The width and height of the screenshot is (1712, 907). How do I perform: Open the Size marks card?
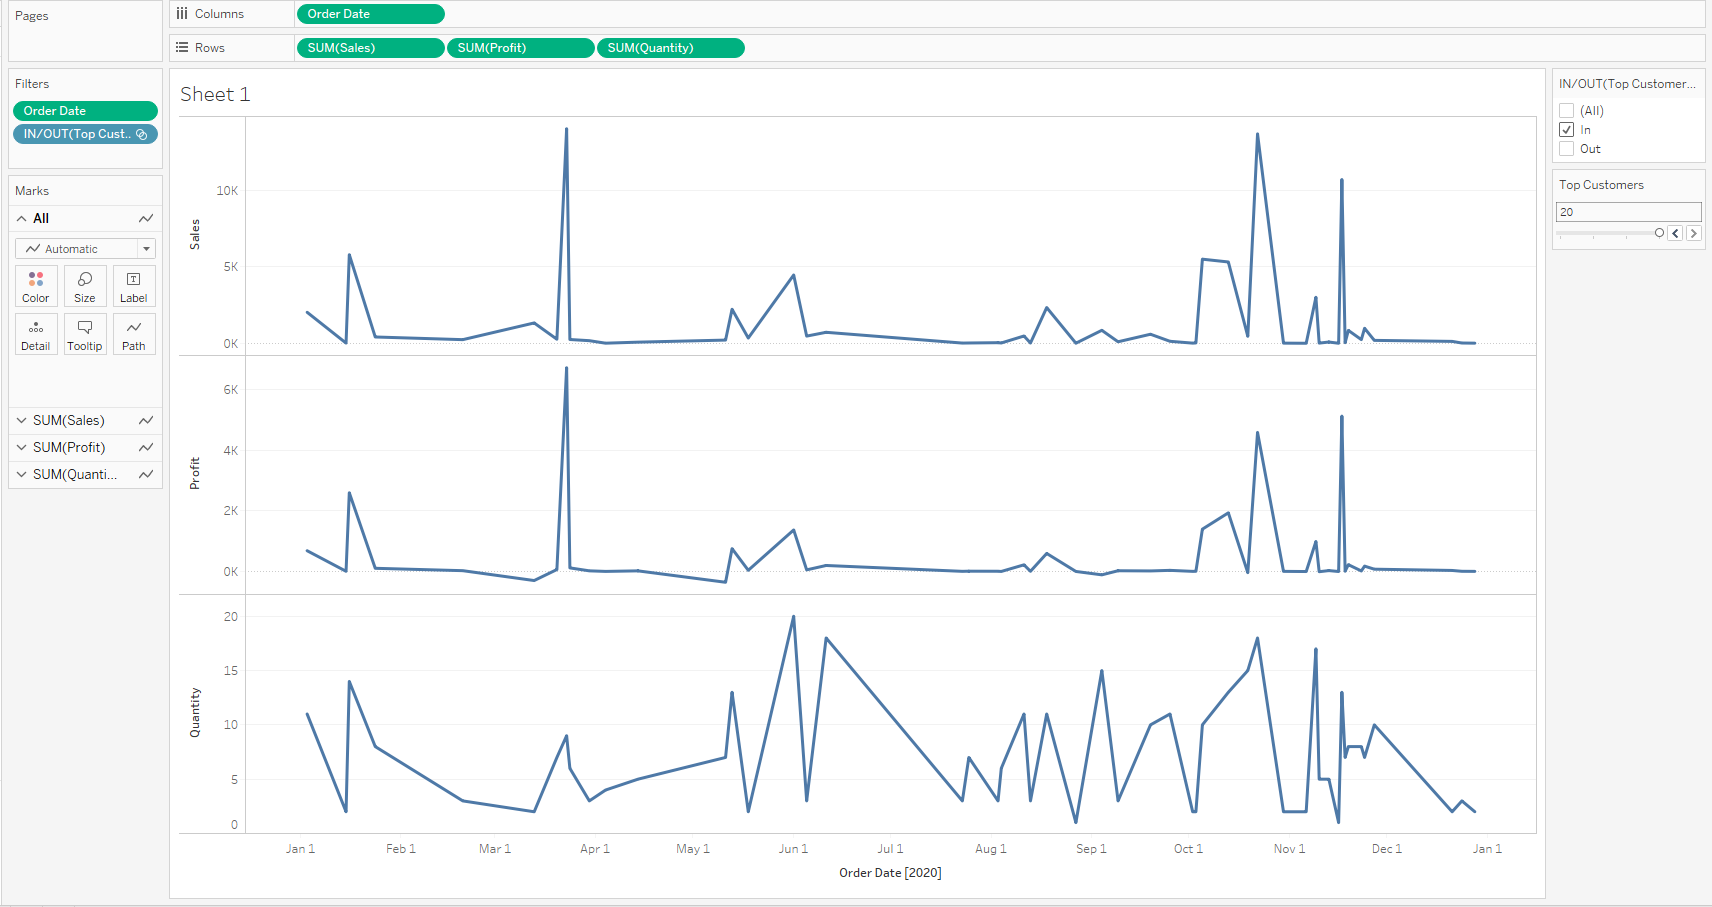click(85, 286)
